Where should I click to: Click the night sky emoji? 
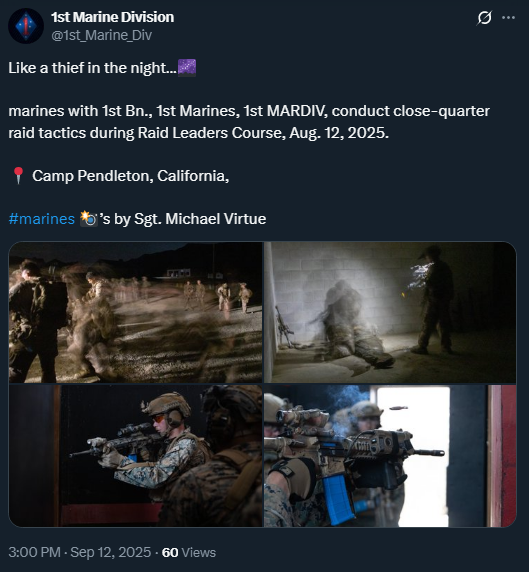[187, 68]
